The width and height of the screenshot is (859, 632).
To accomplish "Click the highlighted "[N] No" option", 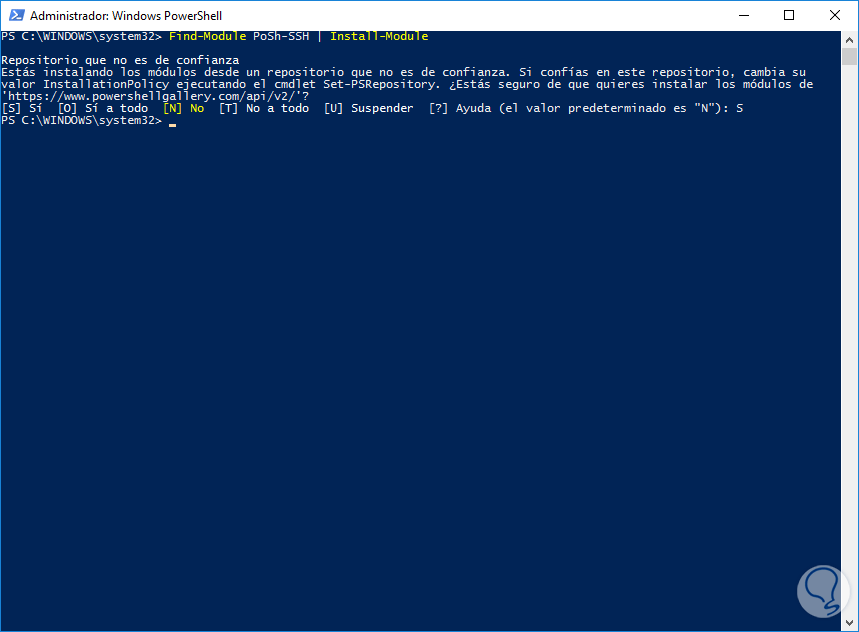I will (183, 108).
